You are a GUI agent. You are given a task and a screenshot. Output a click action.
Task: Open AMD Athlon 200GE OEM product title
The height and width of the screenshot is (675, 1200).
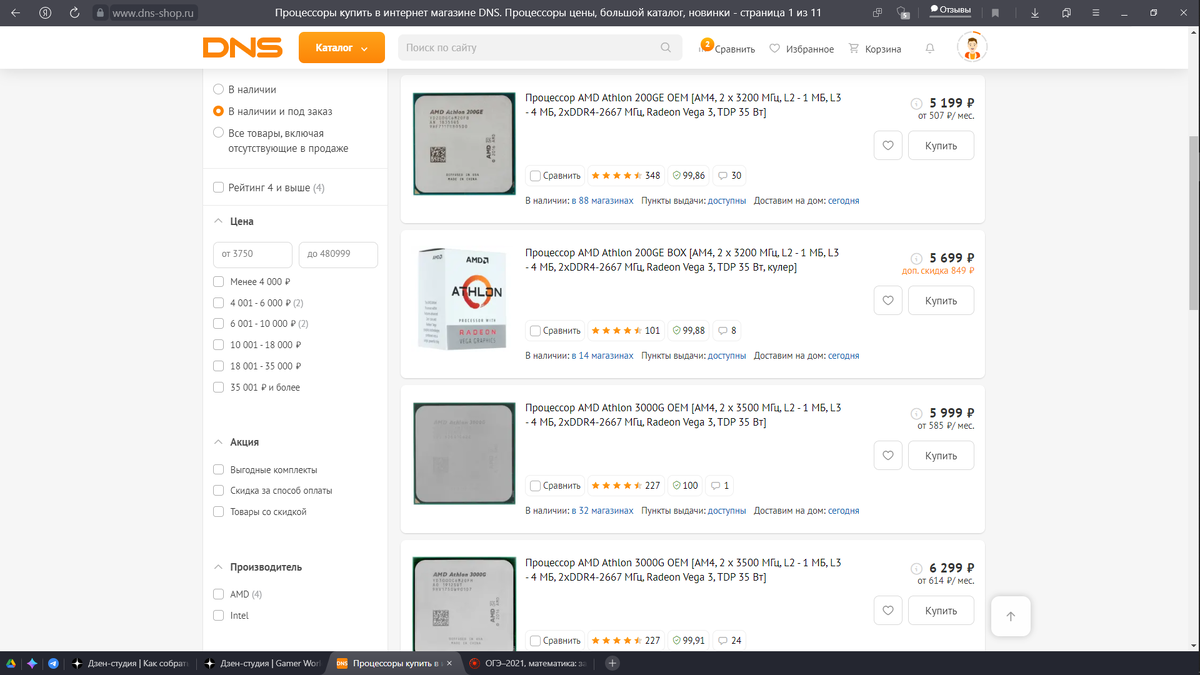(683, 105)
